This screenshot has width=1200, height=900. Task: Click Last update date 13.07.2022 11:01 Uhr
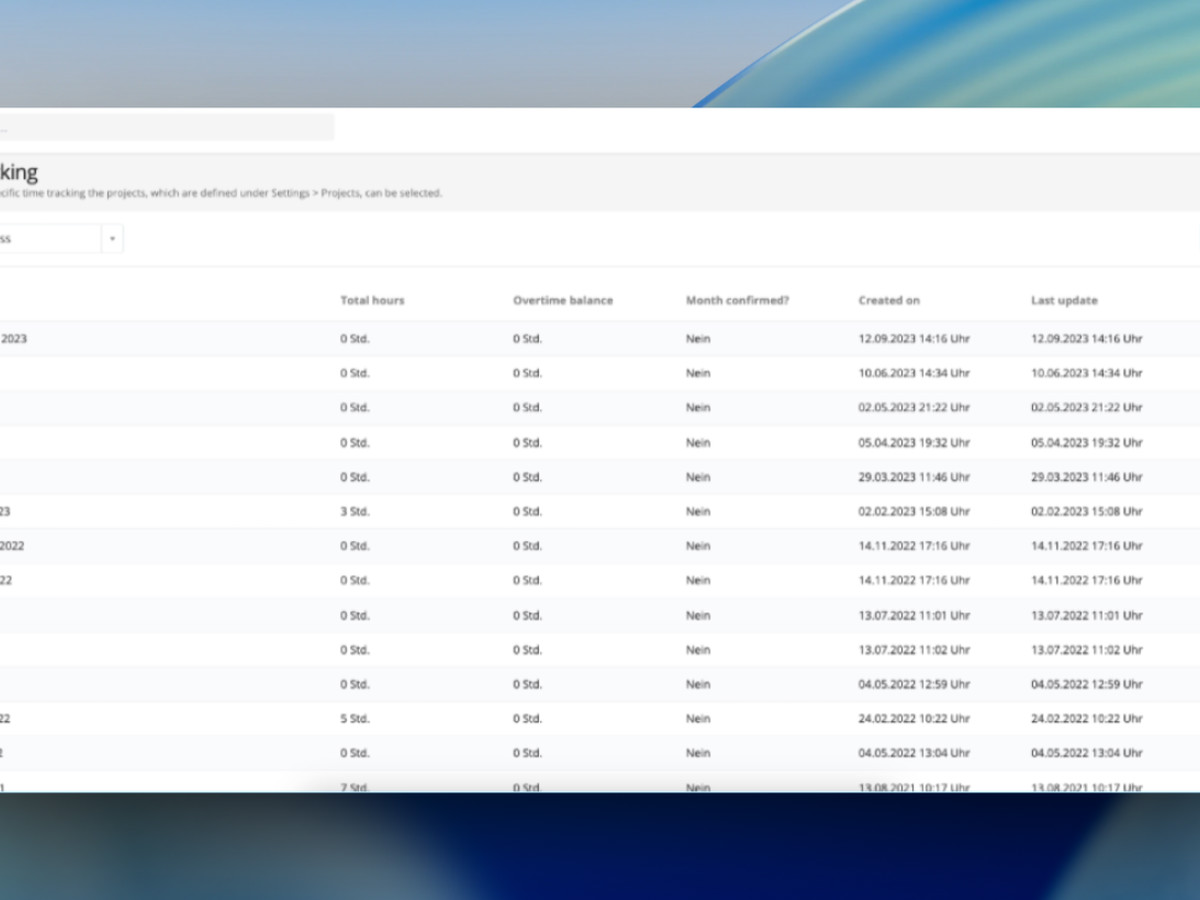pyautogui.click(x=1087, y=615)
